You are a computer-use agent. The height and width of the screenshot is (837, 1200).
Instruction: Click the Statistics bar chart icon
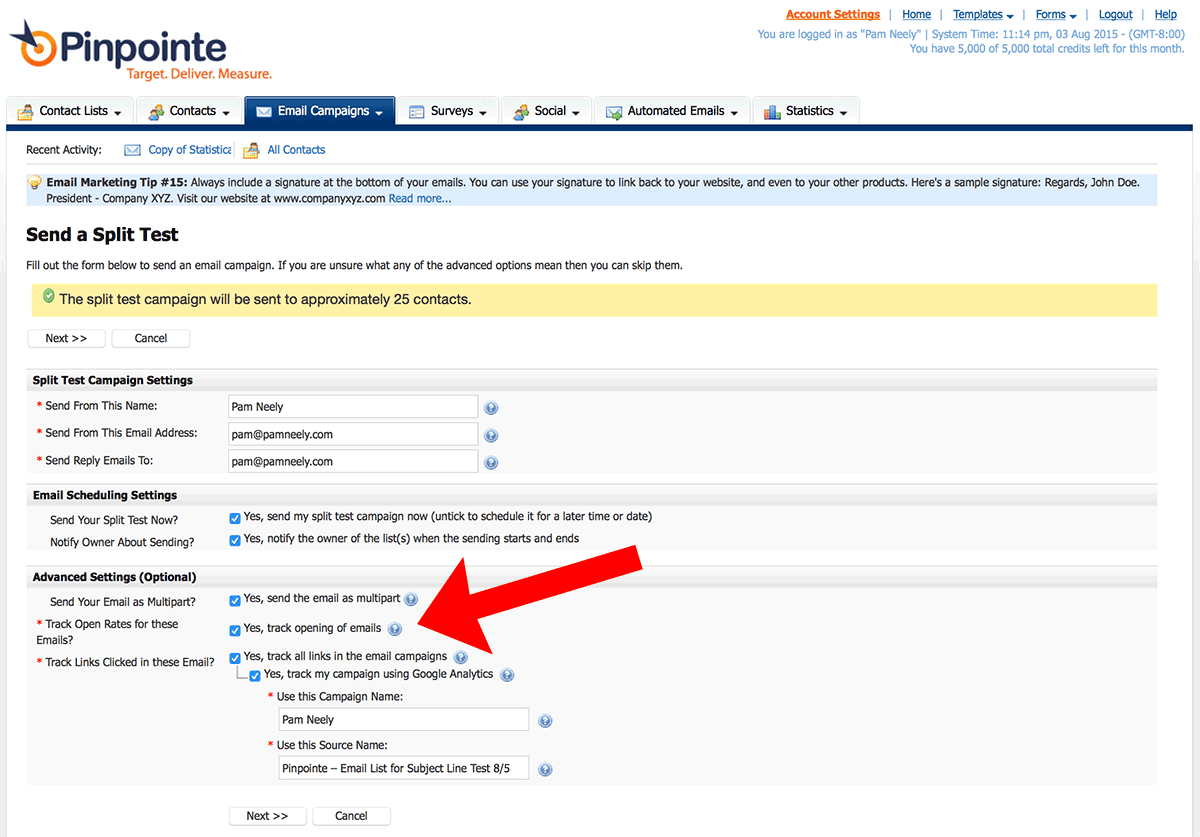pyautogui.click(x=771, y=112)
